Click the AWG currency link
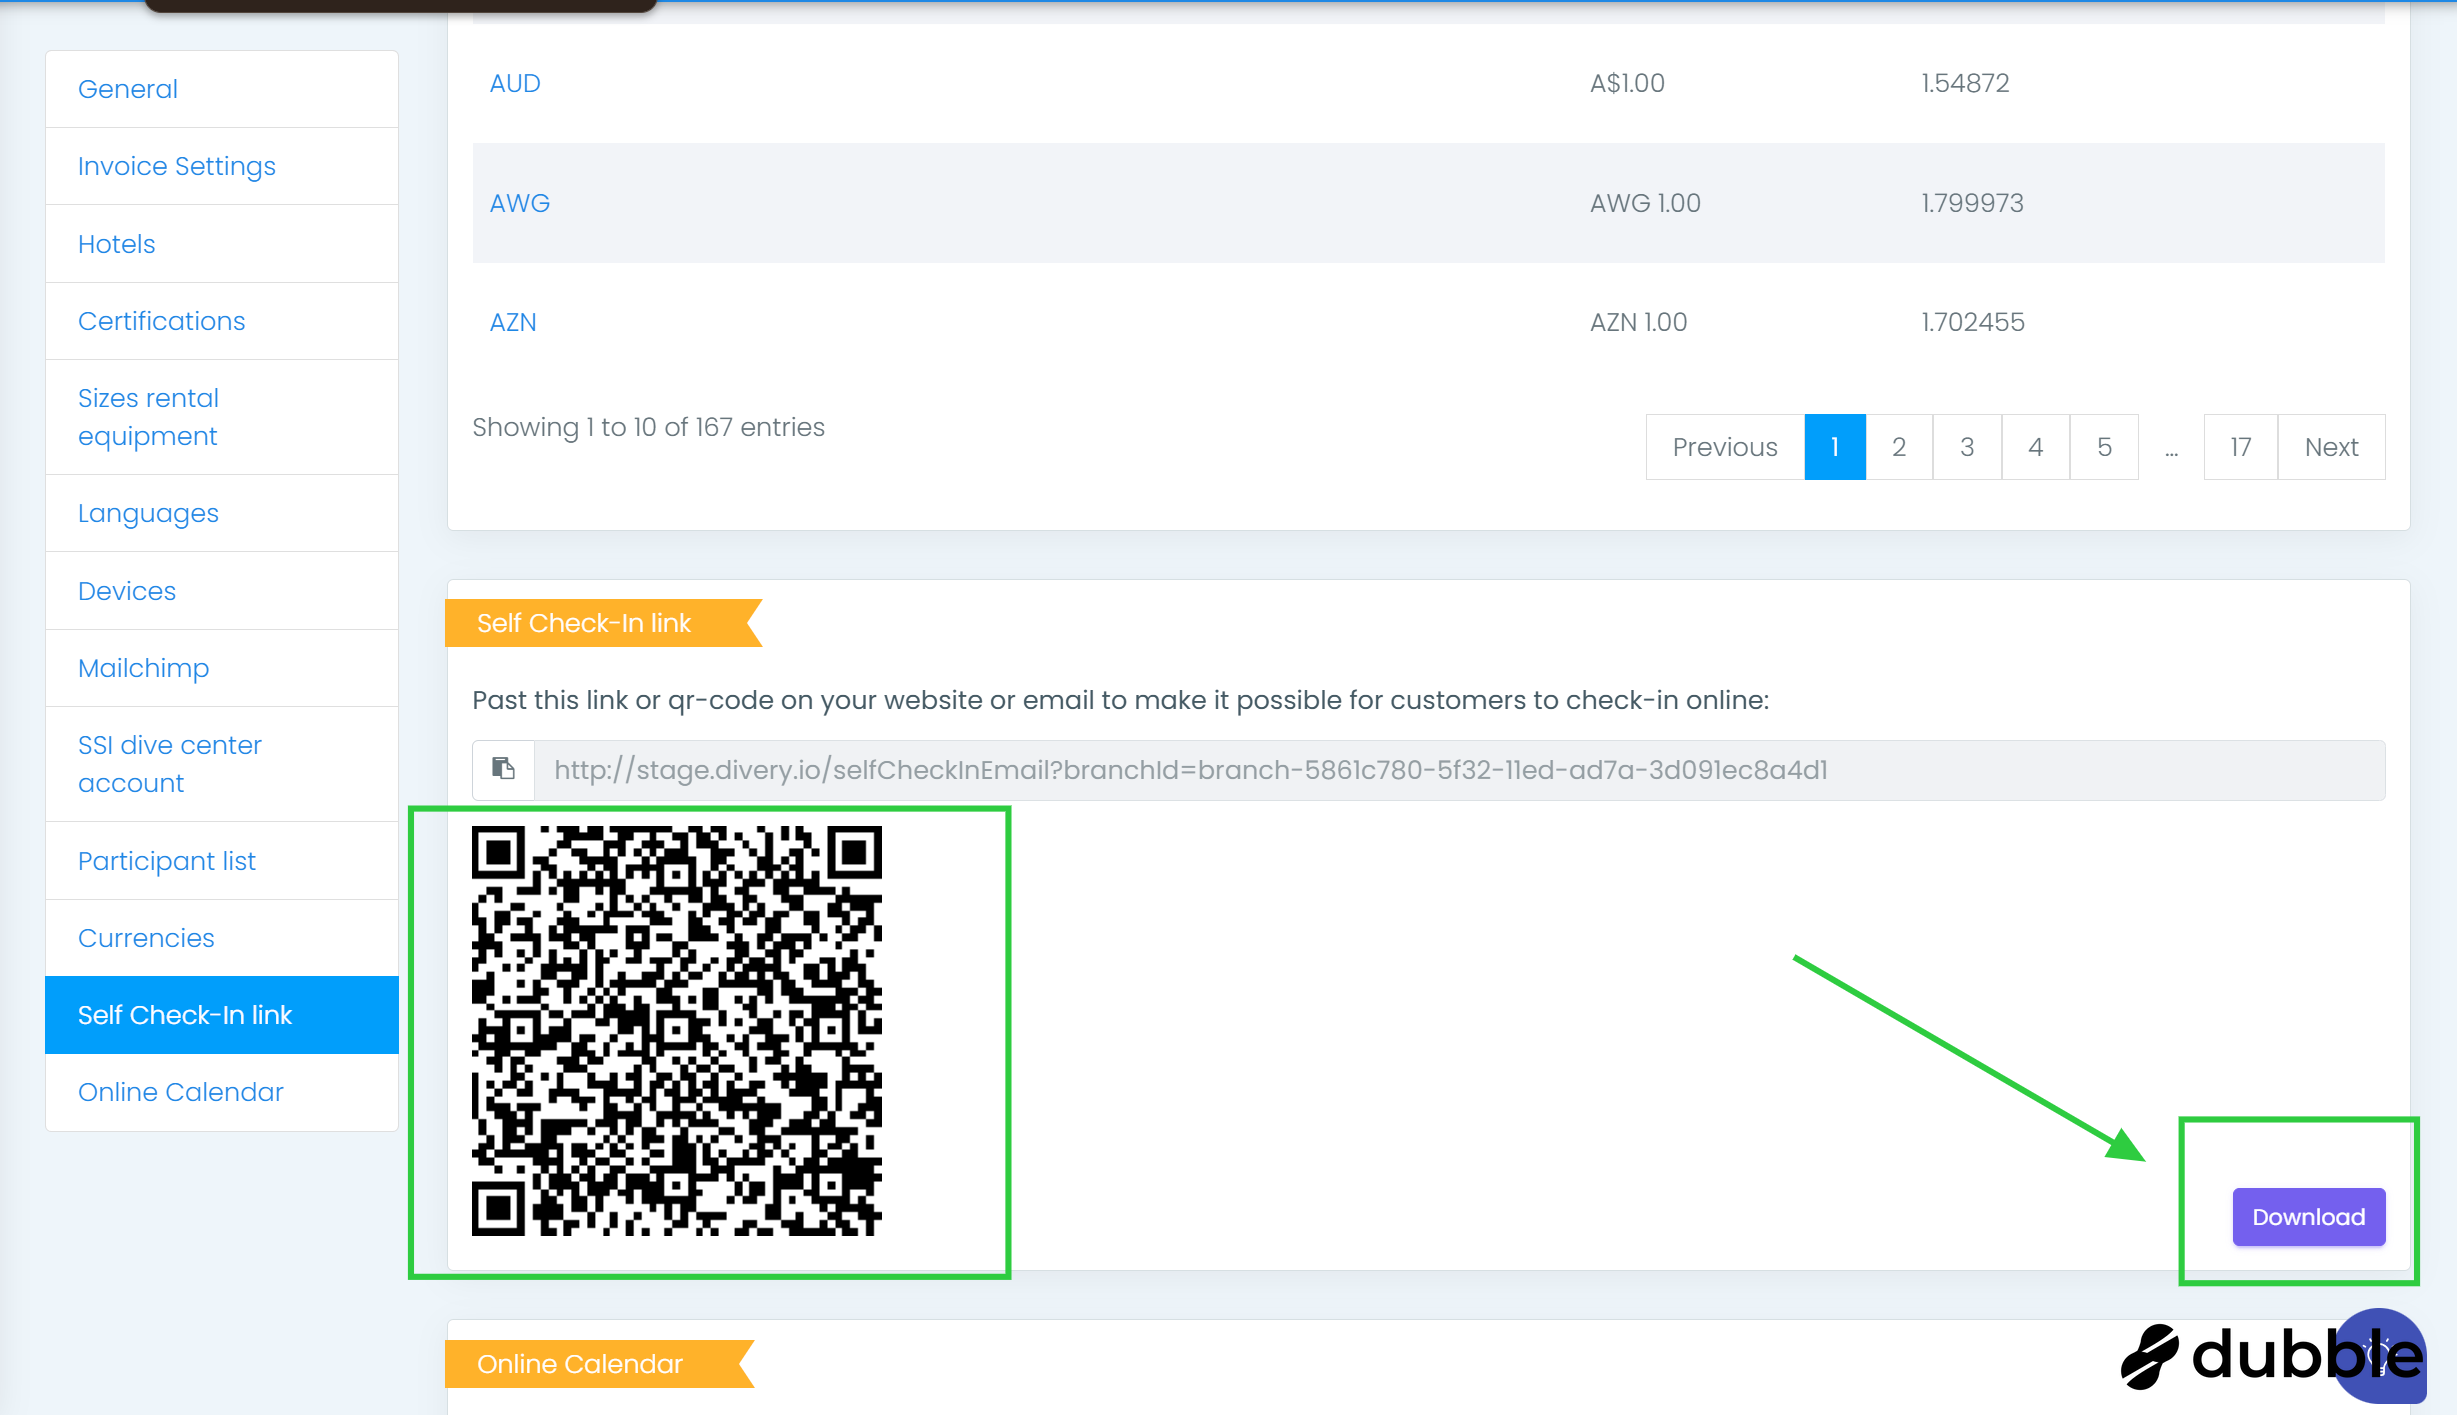Screen dimensions: 2457x1415 tap(520, 203)
